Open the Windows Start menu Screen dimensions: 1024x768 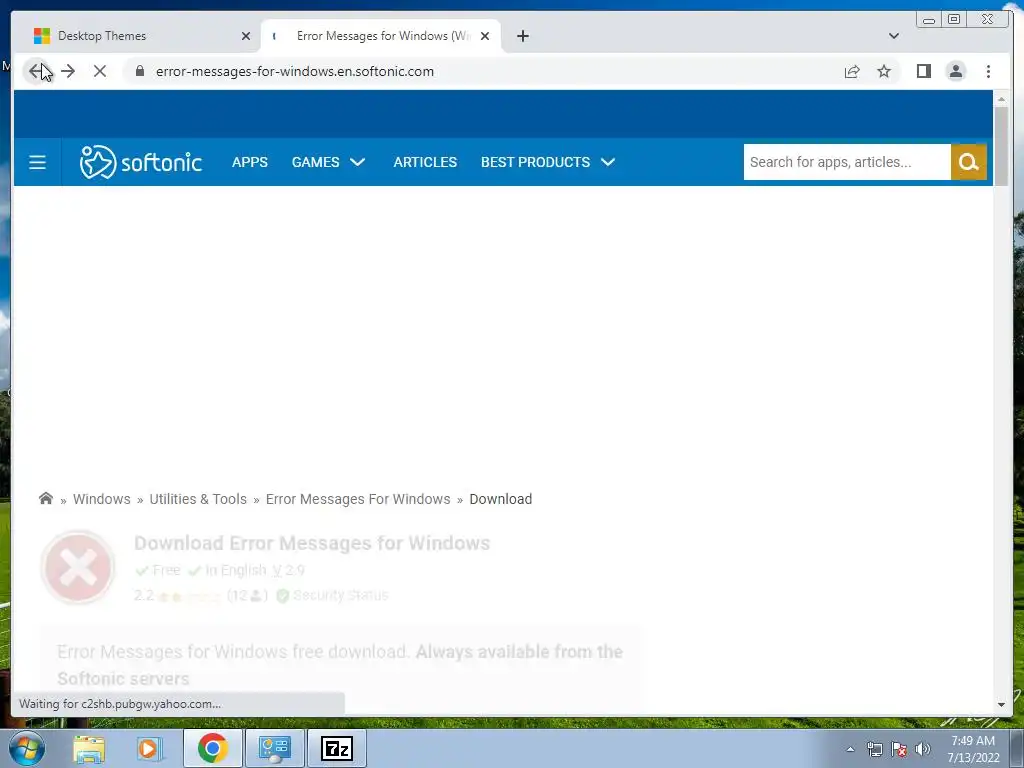[x=26, y=748]
